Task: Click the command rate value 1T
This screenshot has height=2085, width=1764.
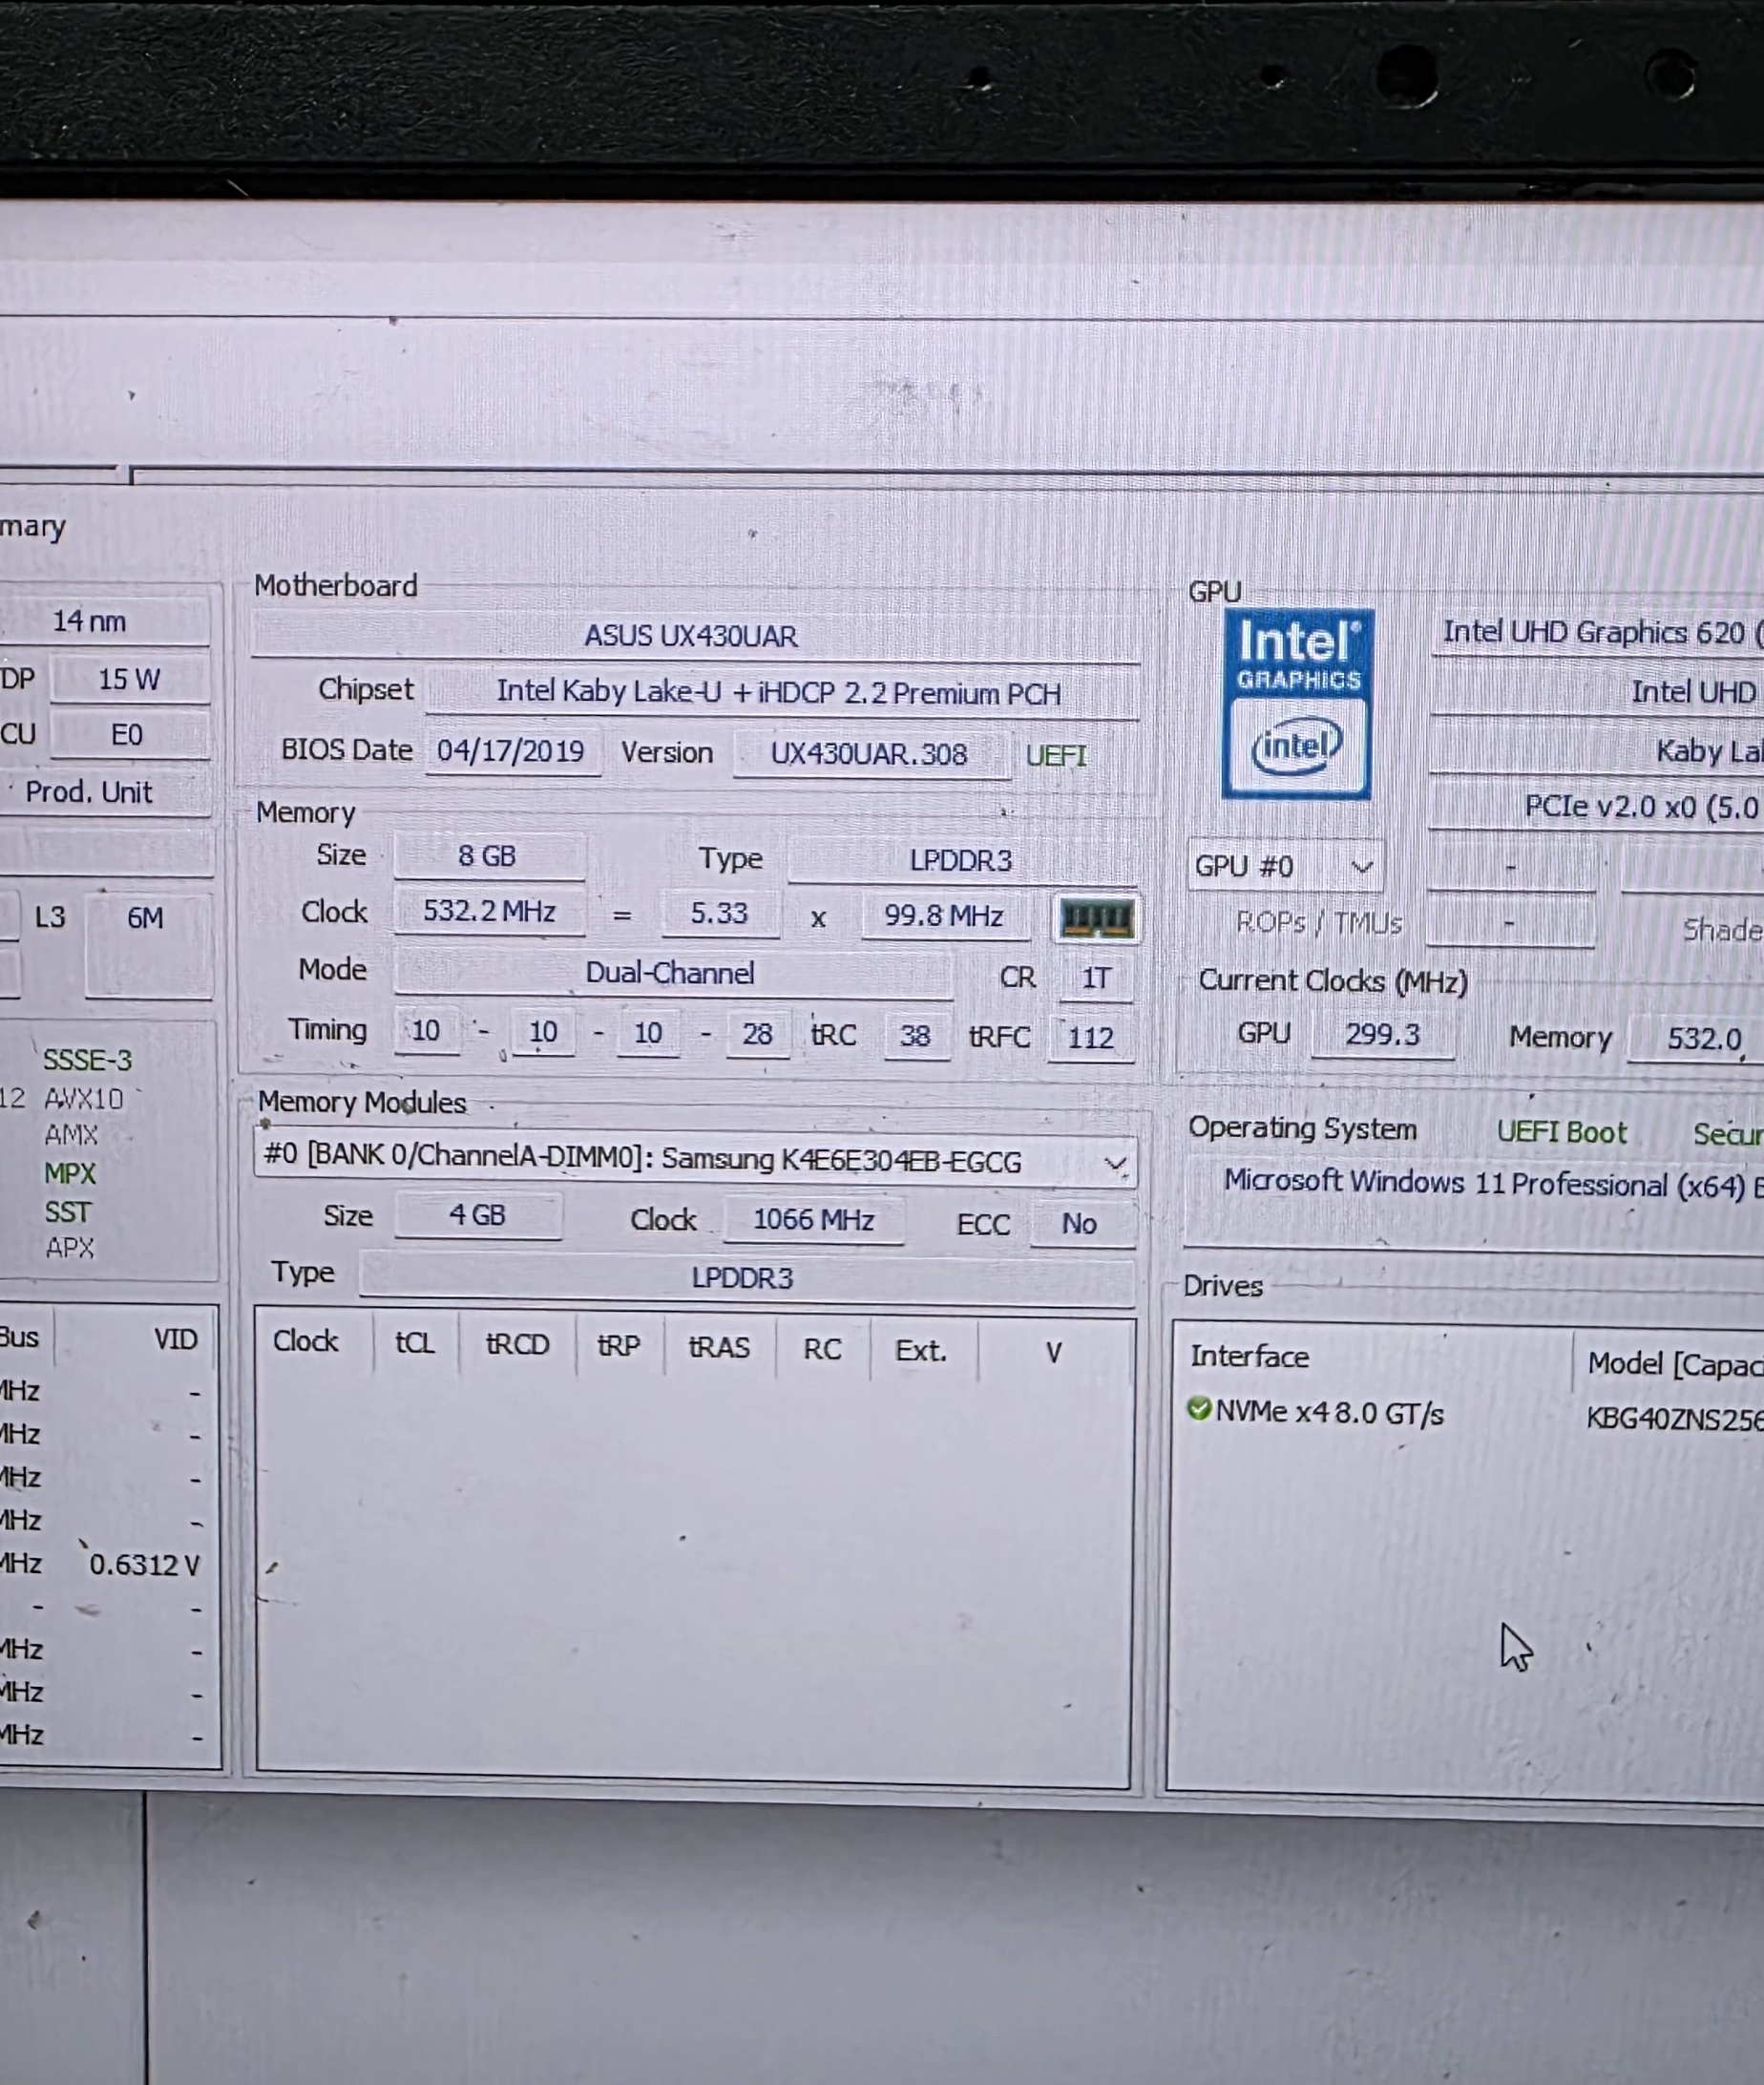Action: [1096, 978]
